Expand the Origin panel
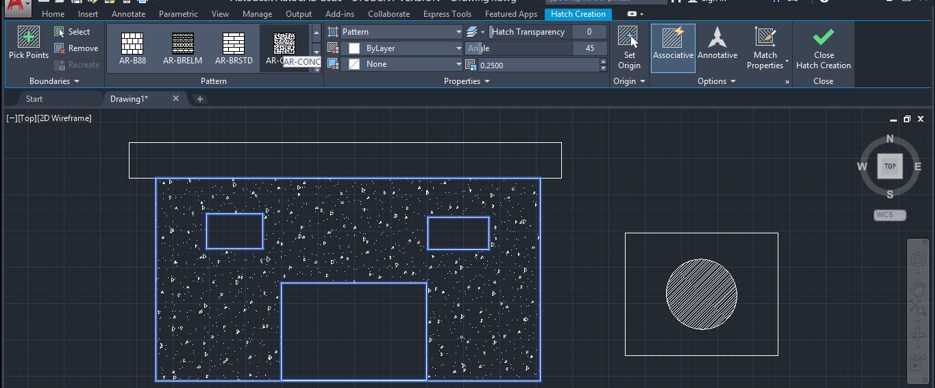935x388 pixels. click(x=629, y=81)
